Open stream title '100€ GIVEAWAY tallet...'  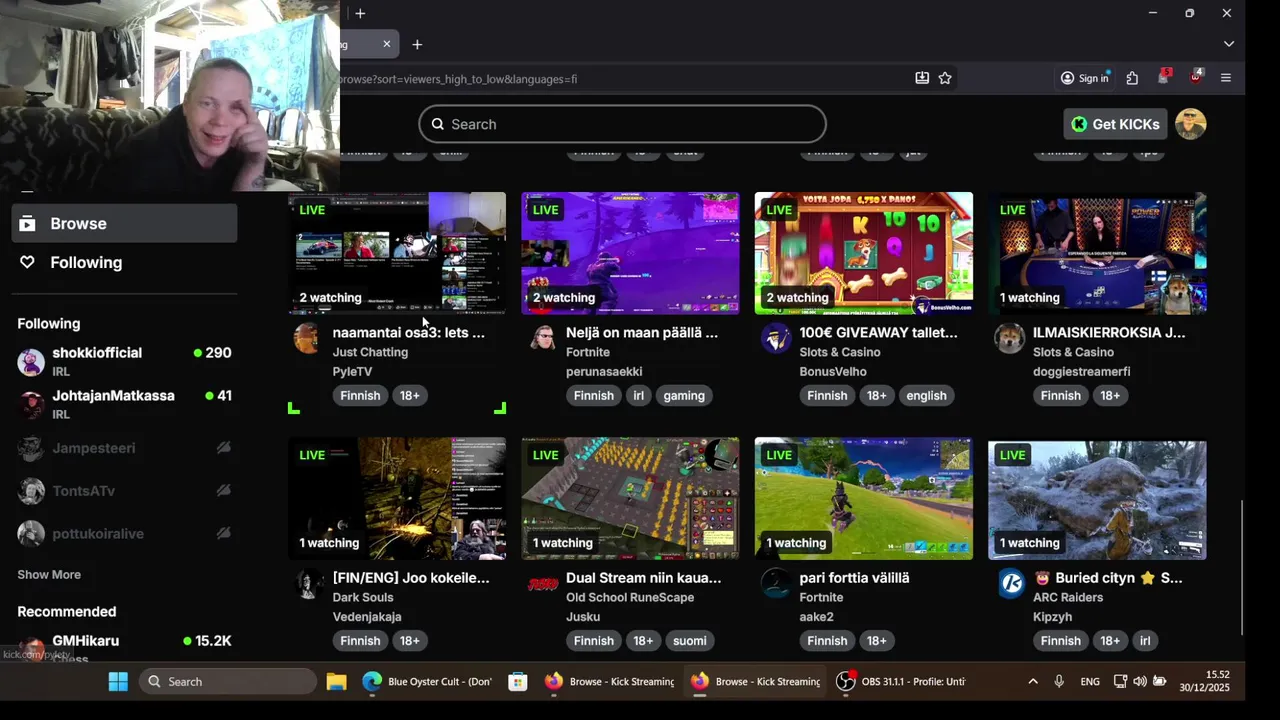[x=878, y=332]
